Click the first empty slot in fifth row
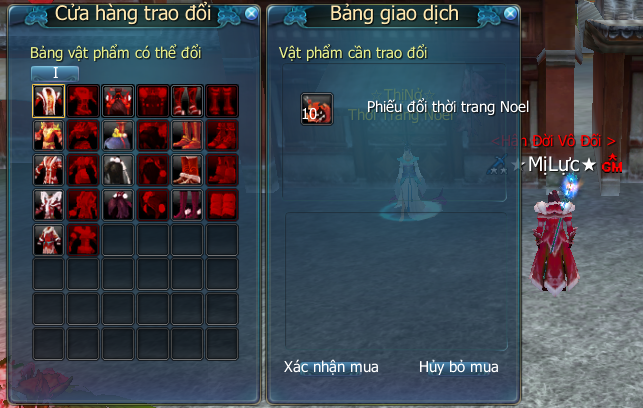 (x=118, y=239)
